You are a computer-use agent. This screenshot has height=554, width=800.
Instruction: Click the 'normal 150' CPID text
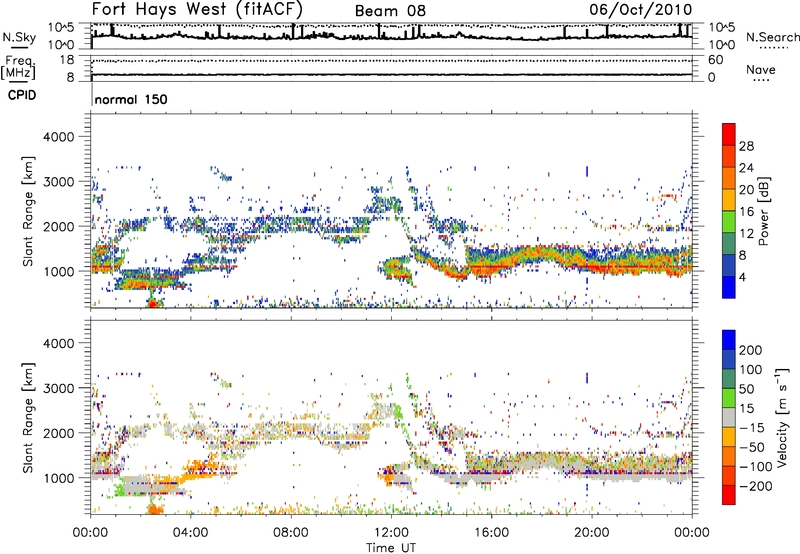[131, 99]
